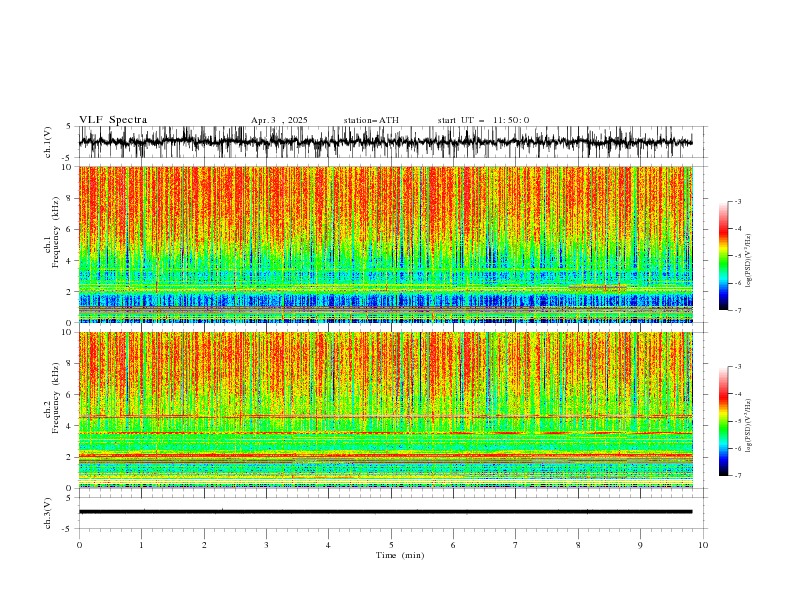
Task: Select the date text "Apr.3 , 2025"
Action: pyautogui.click(x=279, y=120)
